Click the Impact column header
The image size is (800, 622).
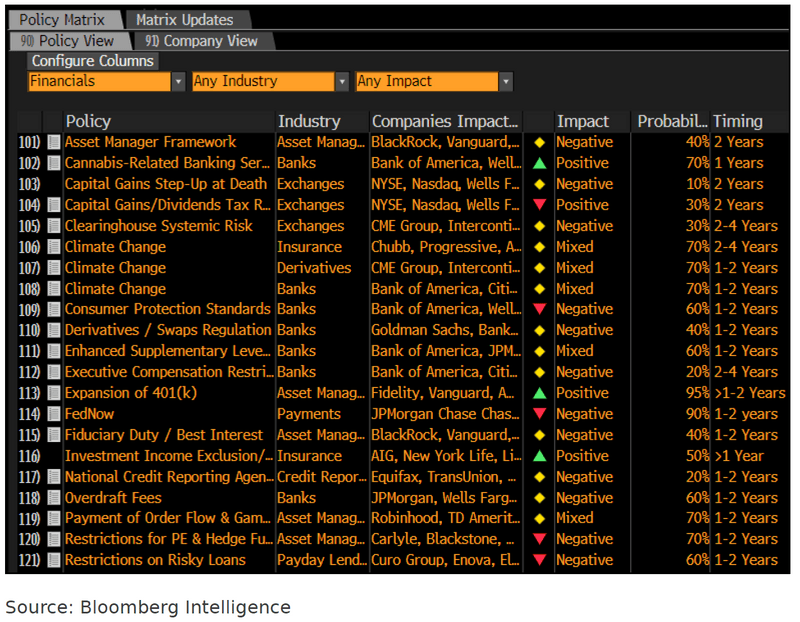(583, 121)
